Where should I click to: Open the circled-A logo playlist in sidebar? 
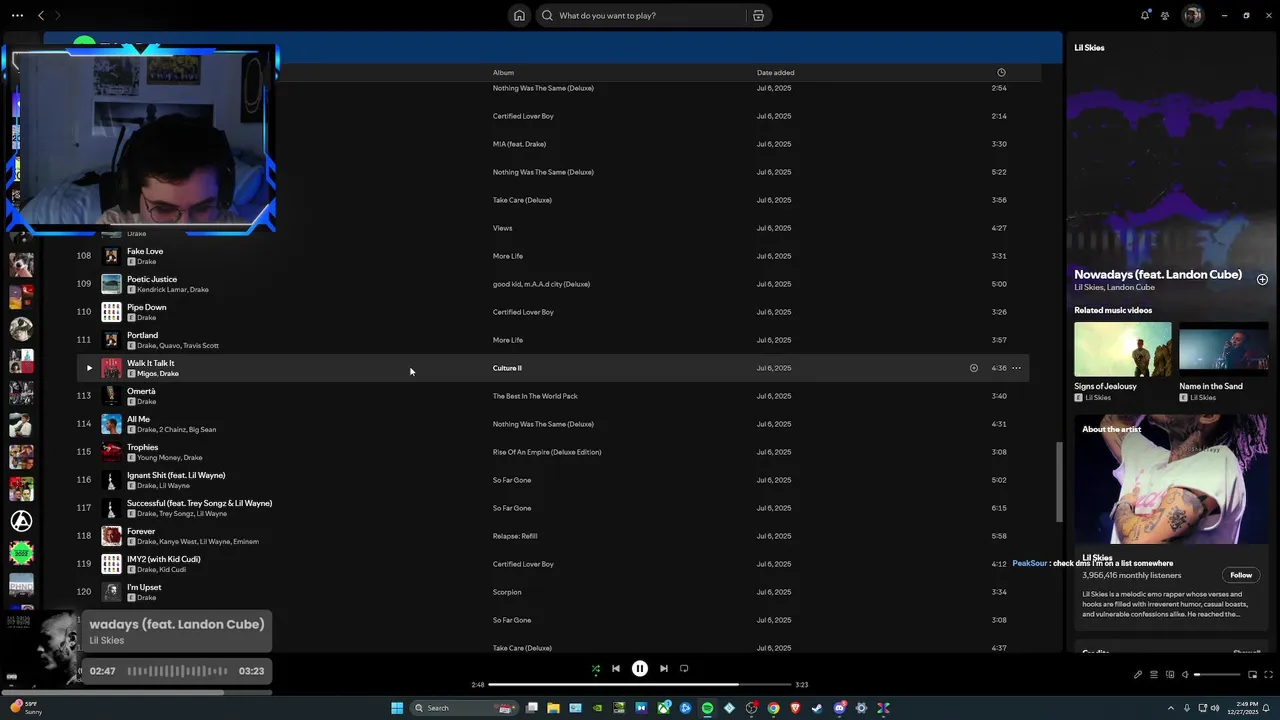pos(21,521)
